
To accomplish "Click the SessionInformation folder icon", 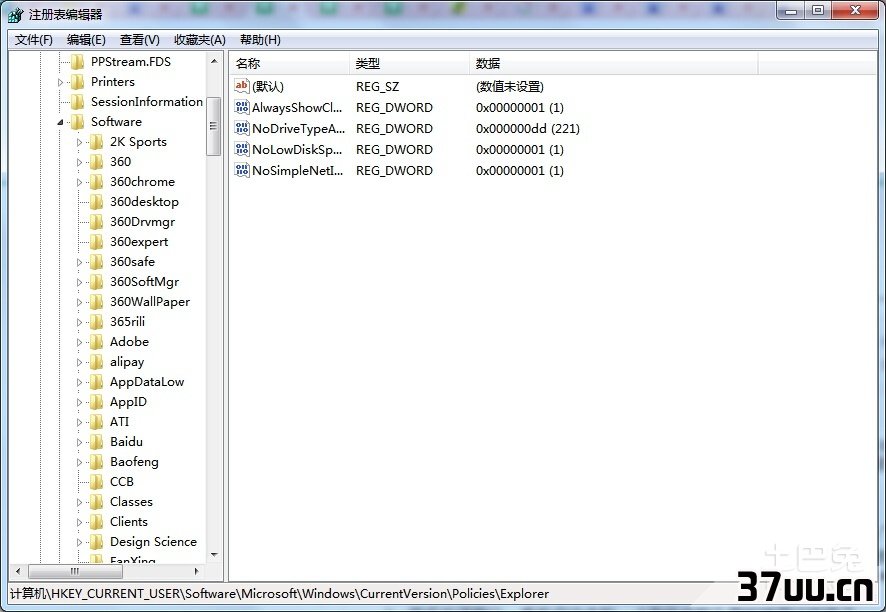I will pyautogui.click(x=77, y=102).
